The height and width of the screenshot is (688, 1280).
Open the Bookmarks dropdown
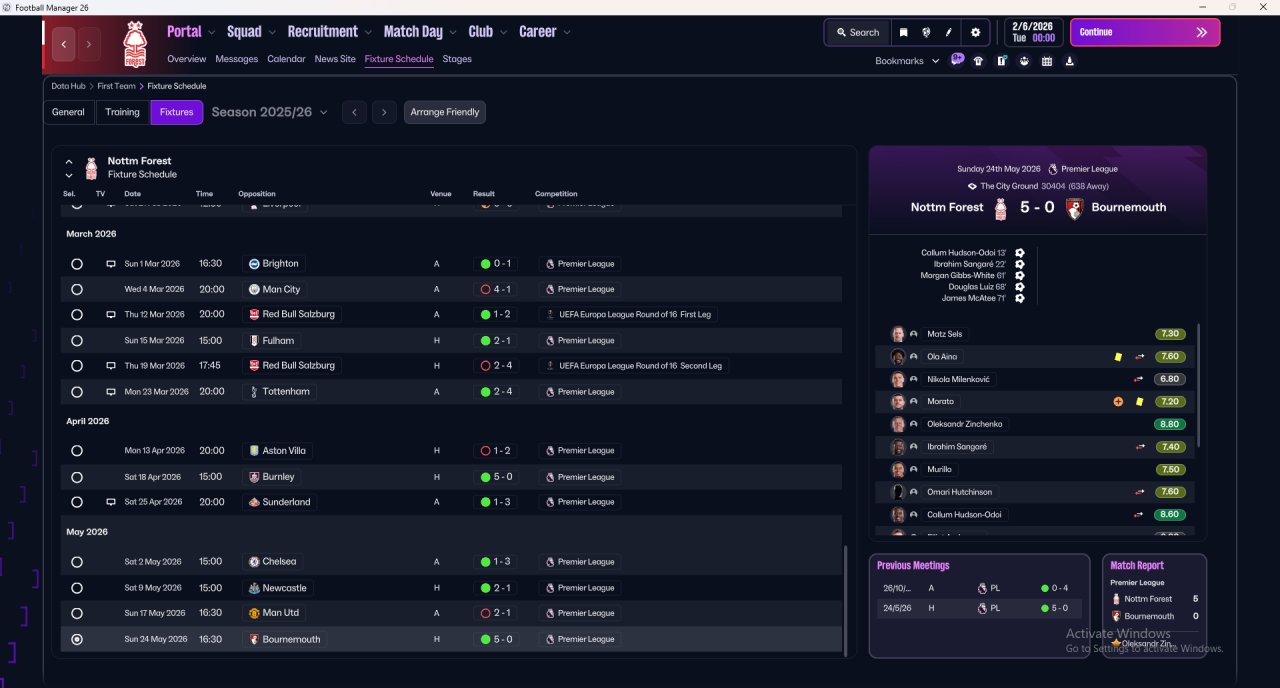pos(907,61)
